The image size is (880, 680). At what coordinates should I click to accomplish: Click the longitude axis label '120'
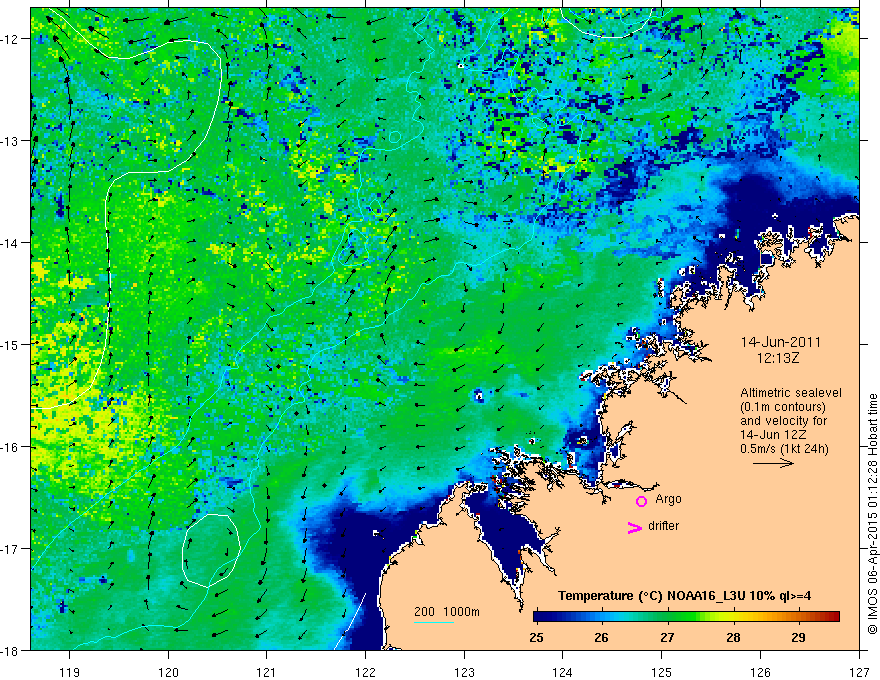pos(168,672)
